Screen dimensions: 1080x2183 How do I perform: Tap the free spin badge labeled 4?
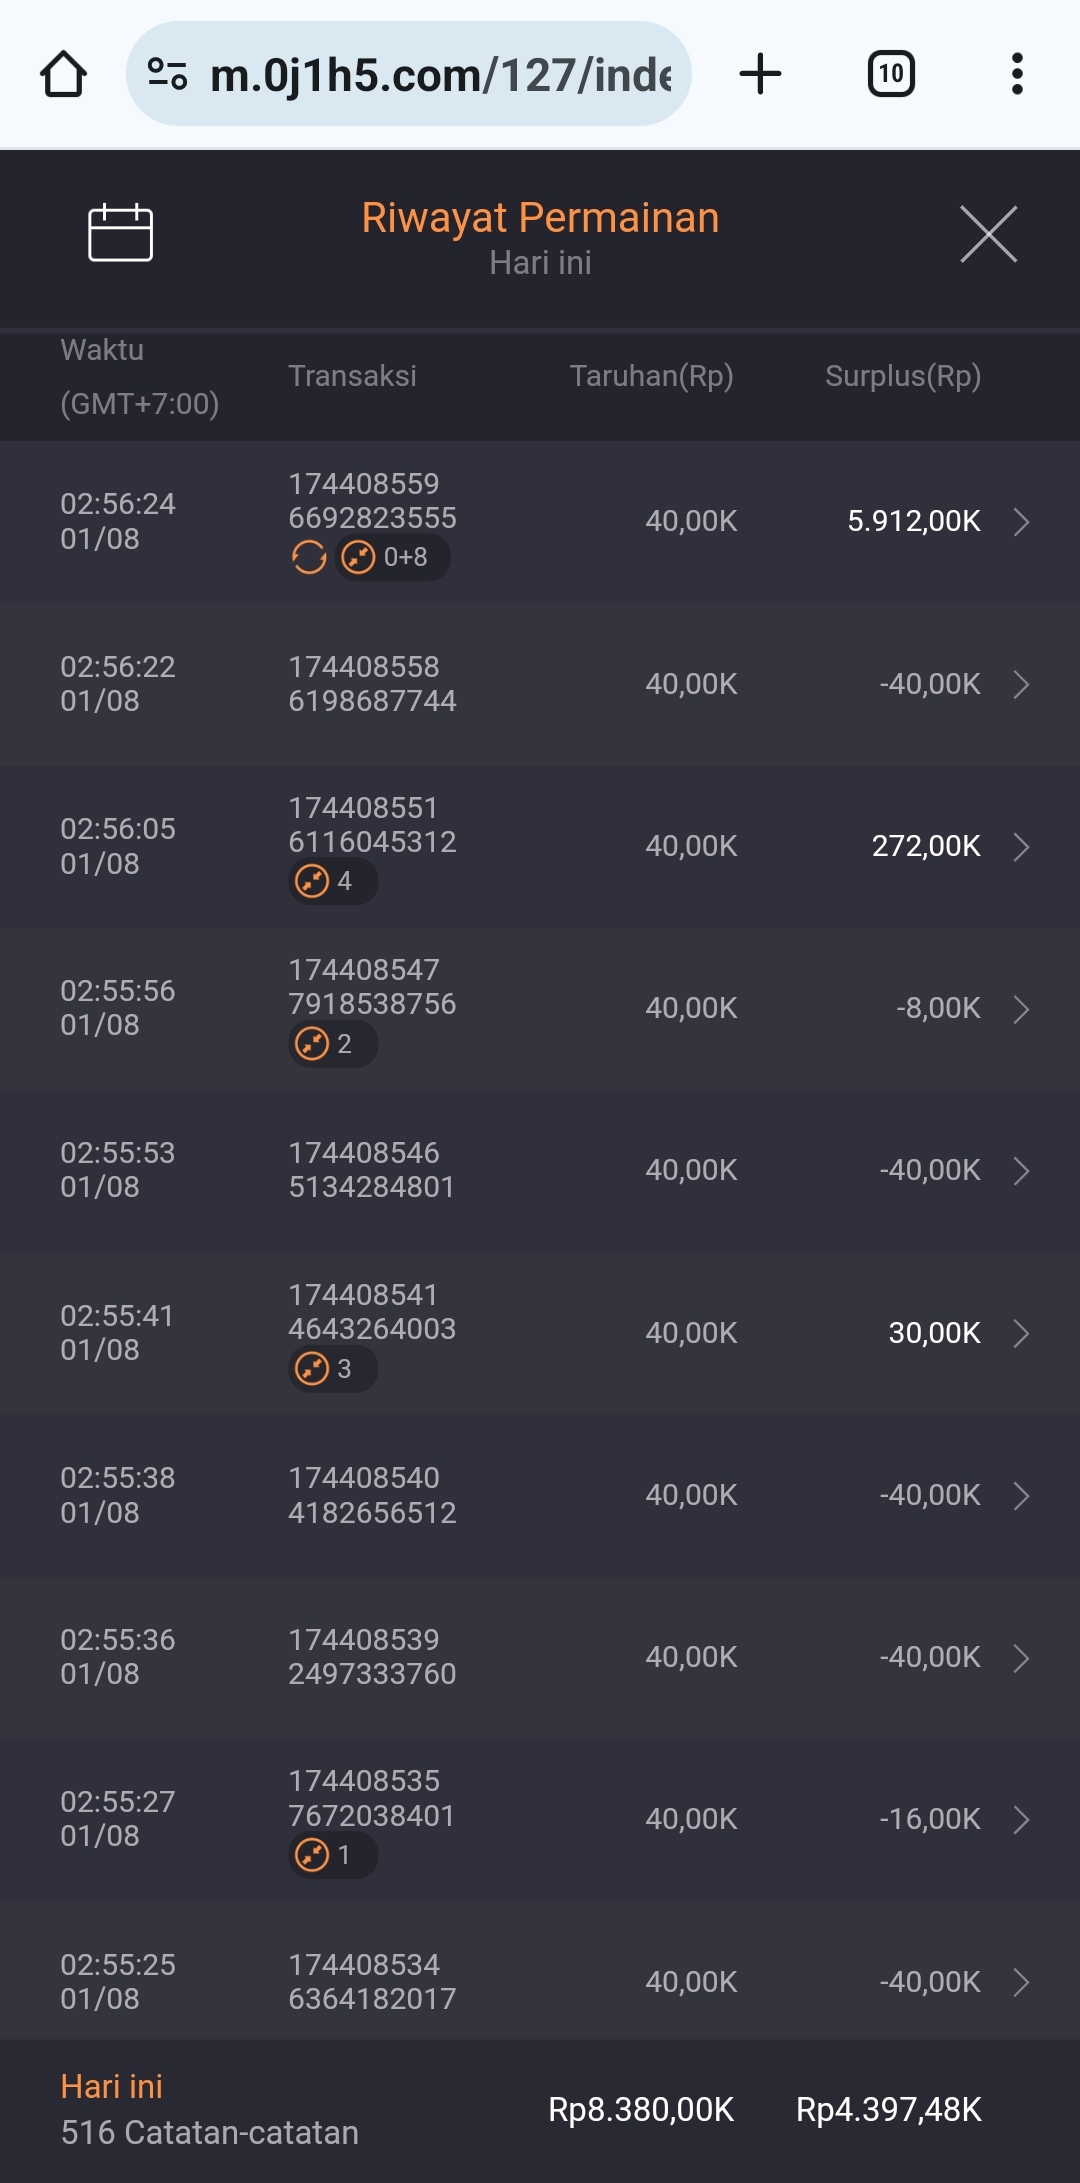click(332, 881)
